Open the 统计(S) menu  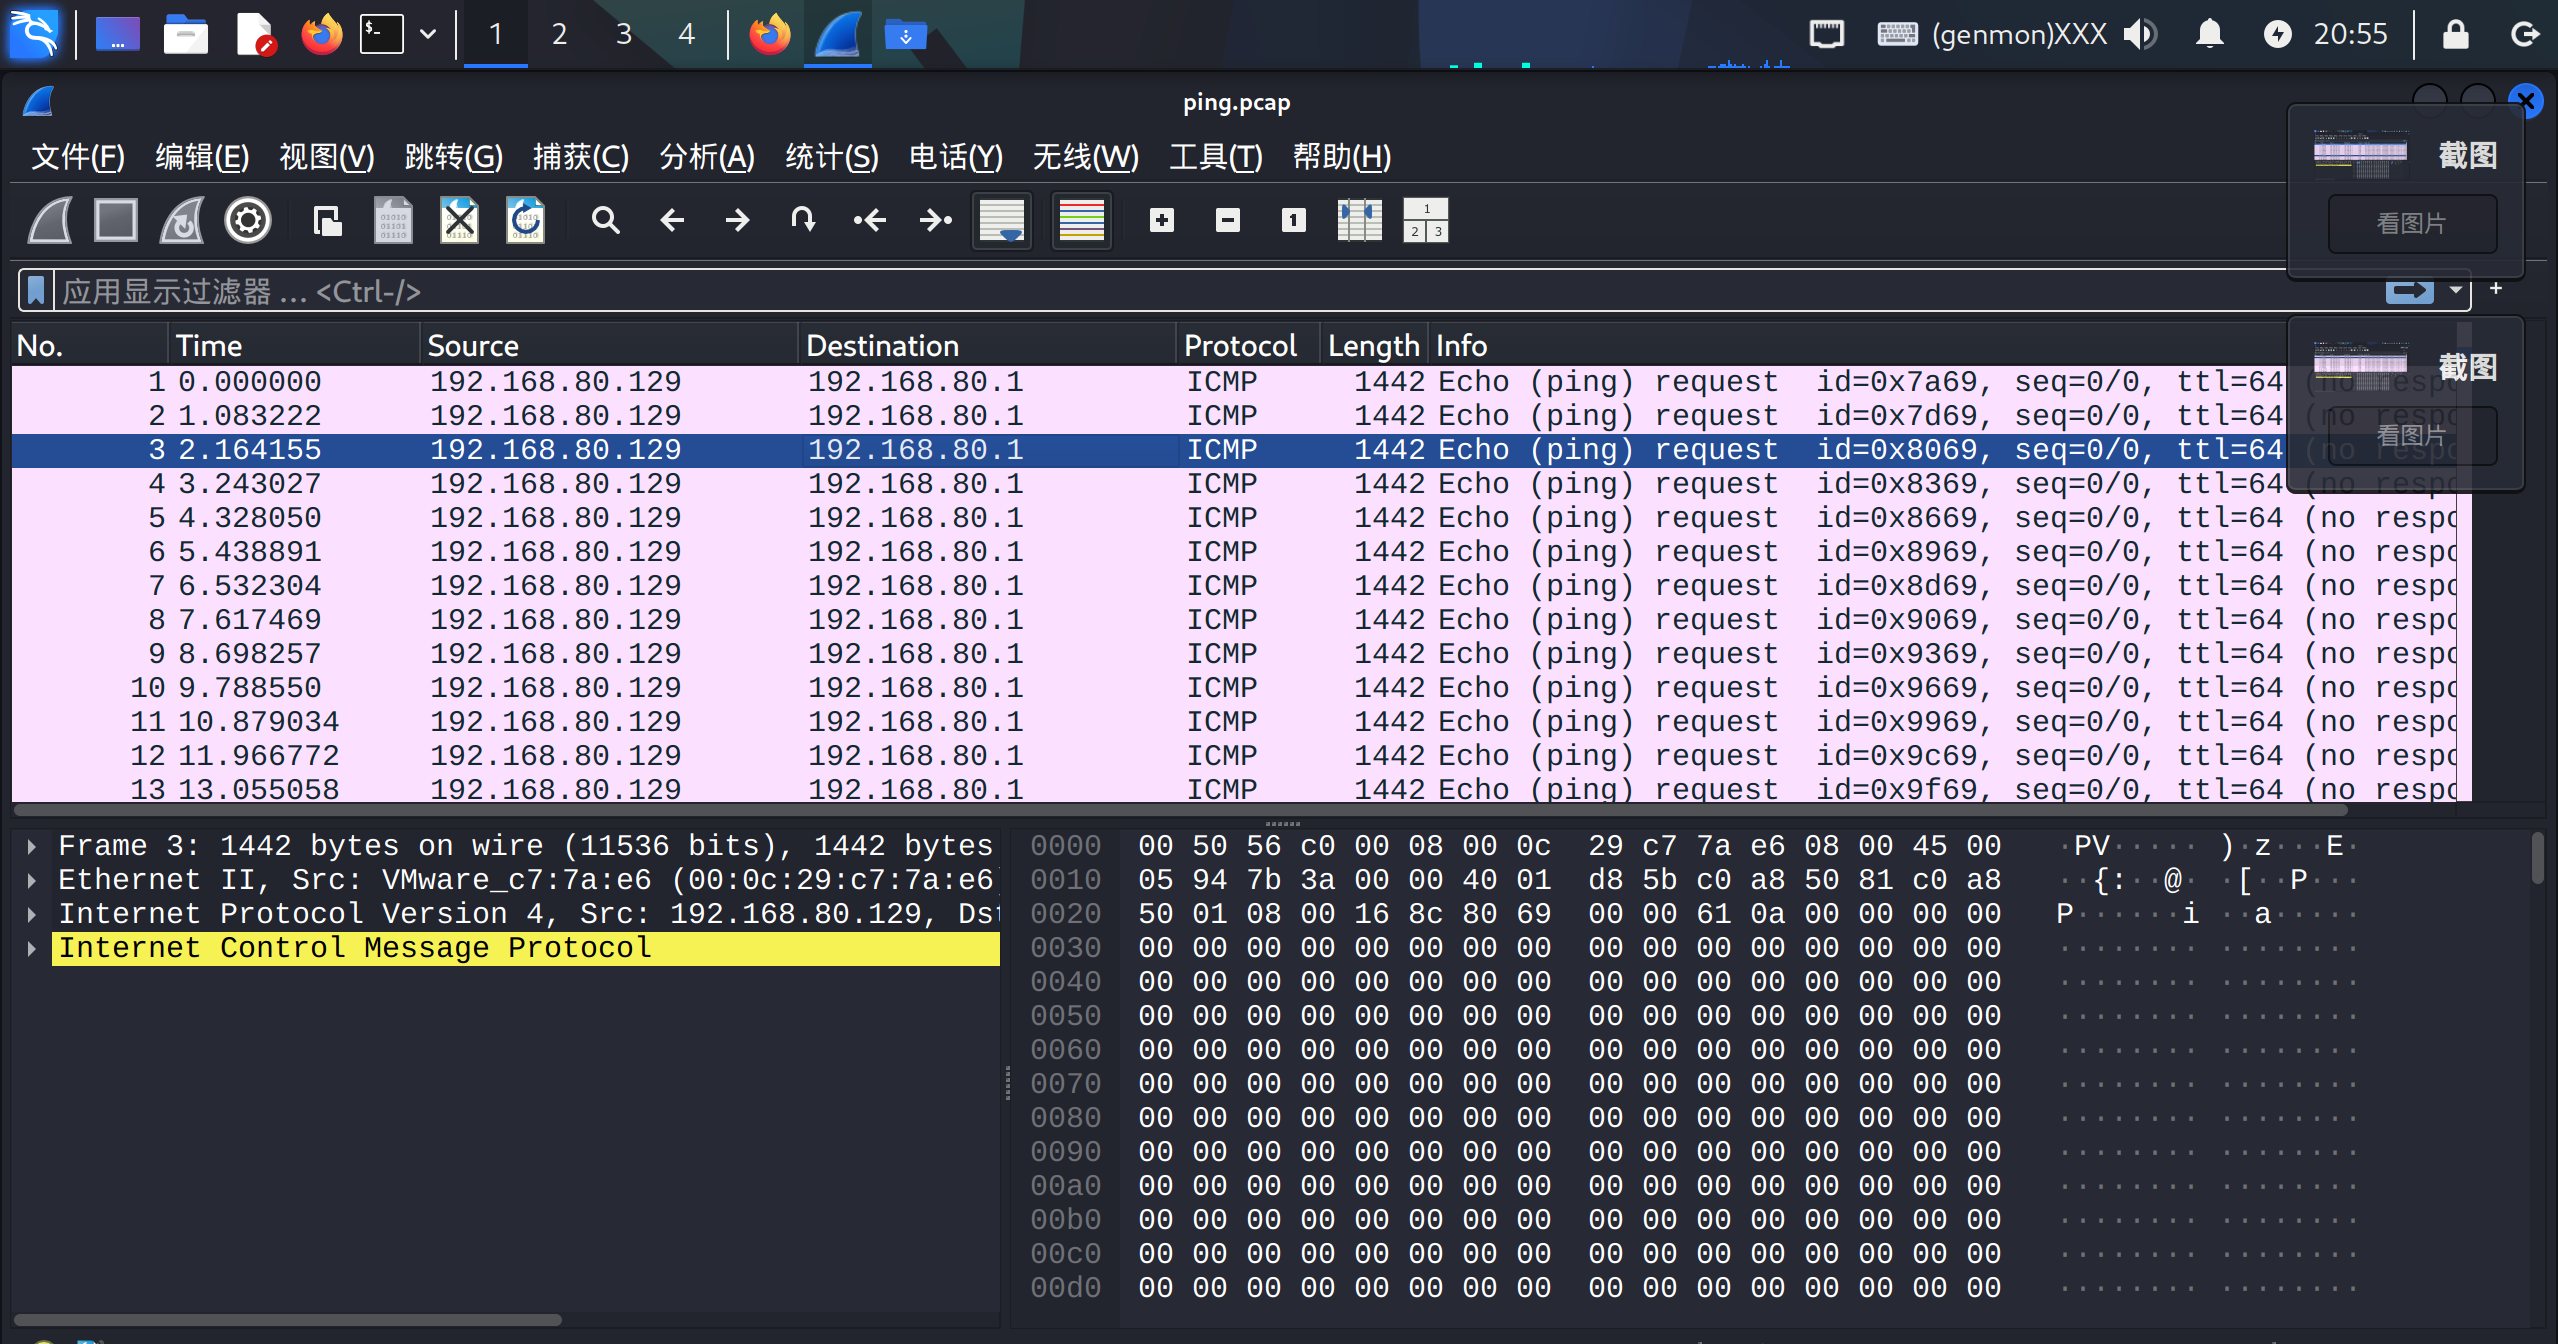click(x=831, y=157)
